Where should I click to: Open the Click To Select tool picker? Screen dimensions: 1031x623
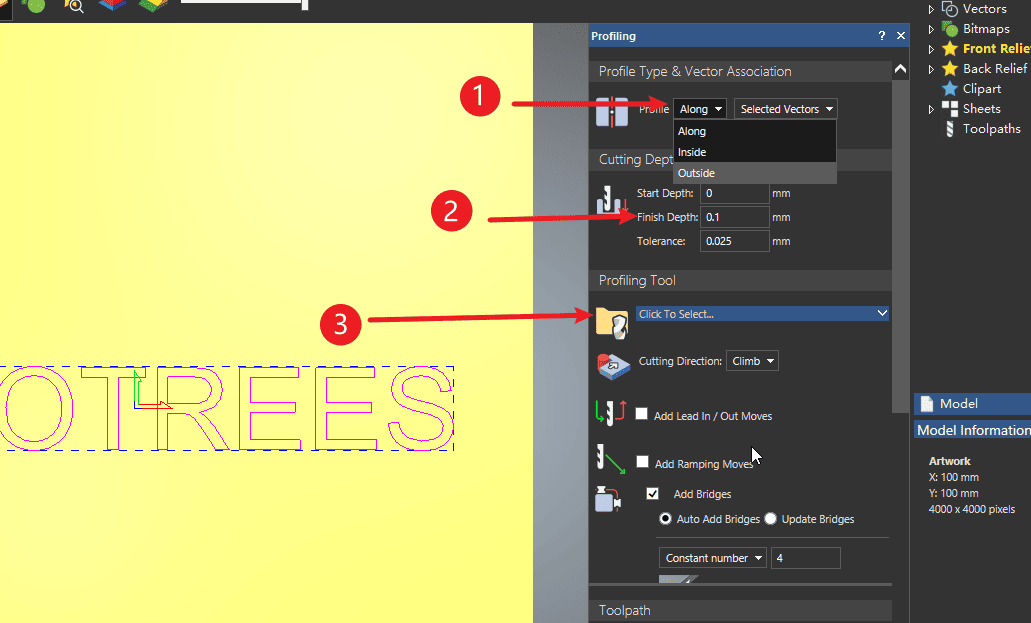762,314
